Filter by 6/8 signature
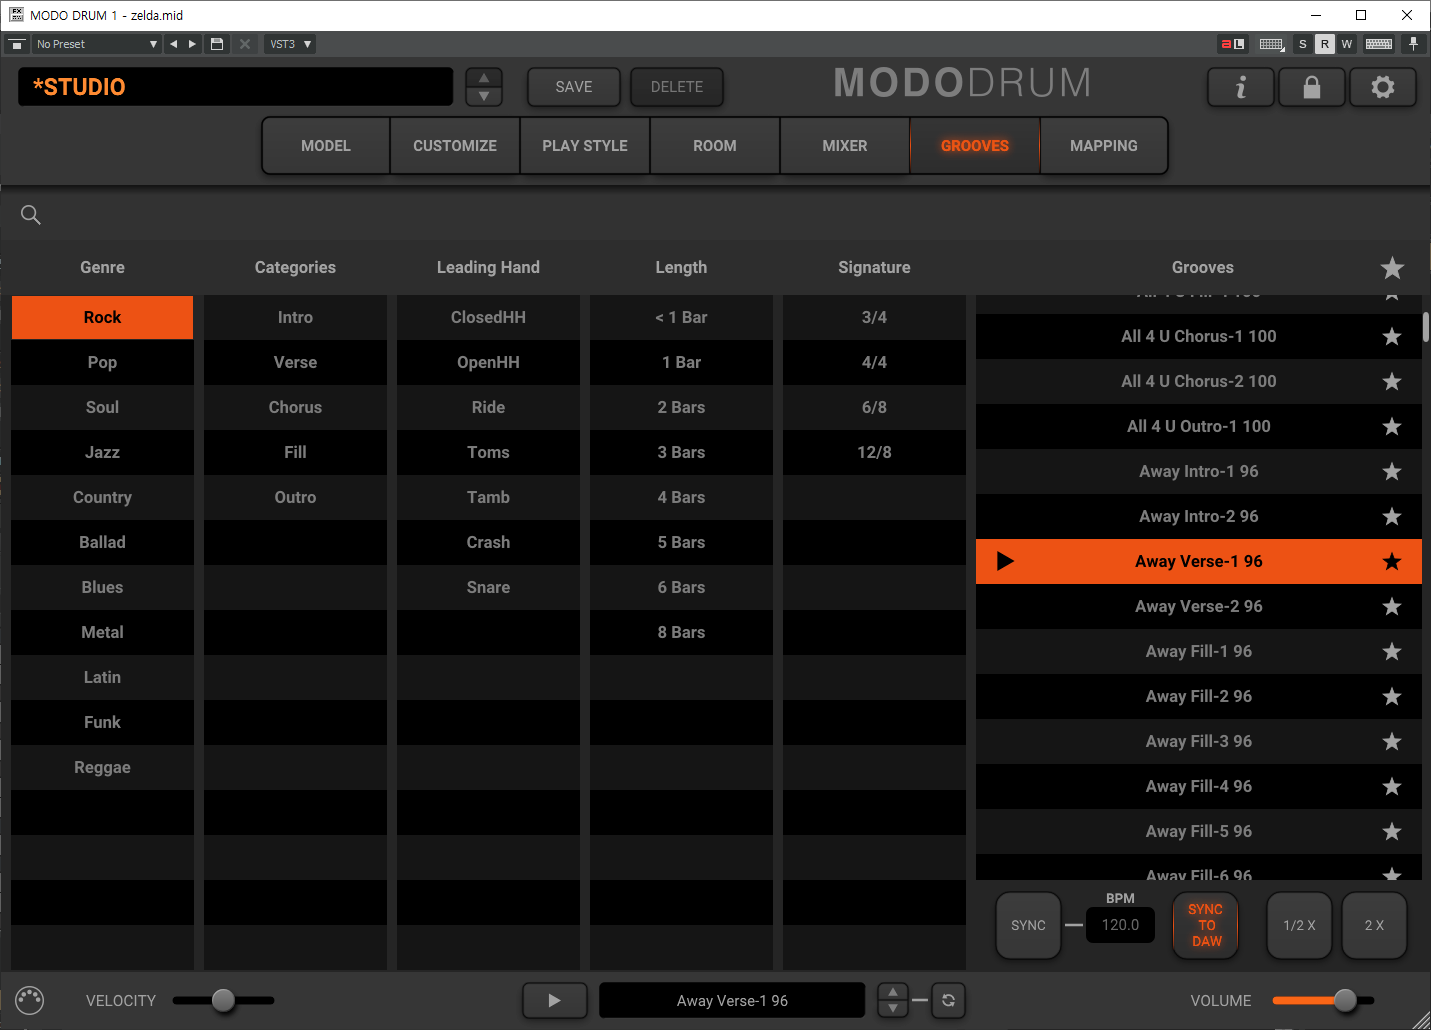 [874, 407]
